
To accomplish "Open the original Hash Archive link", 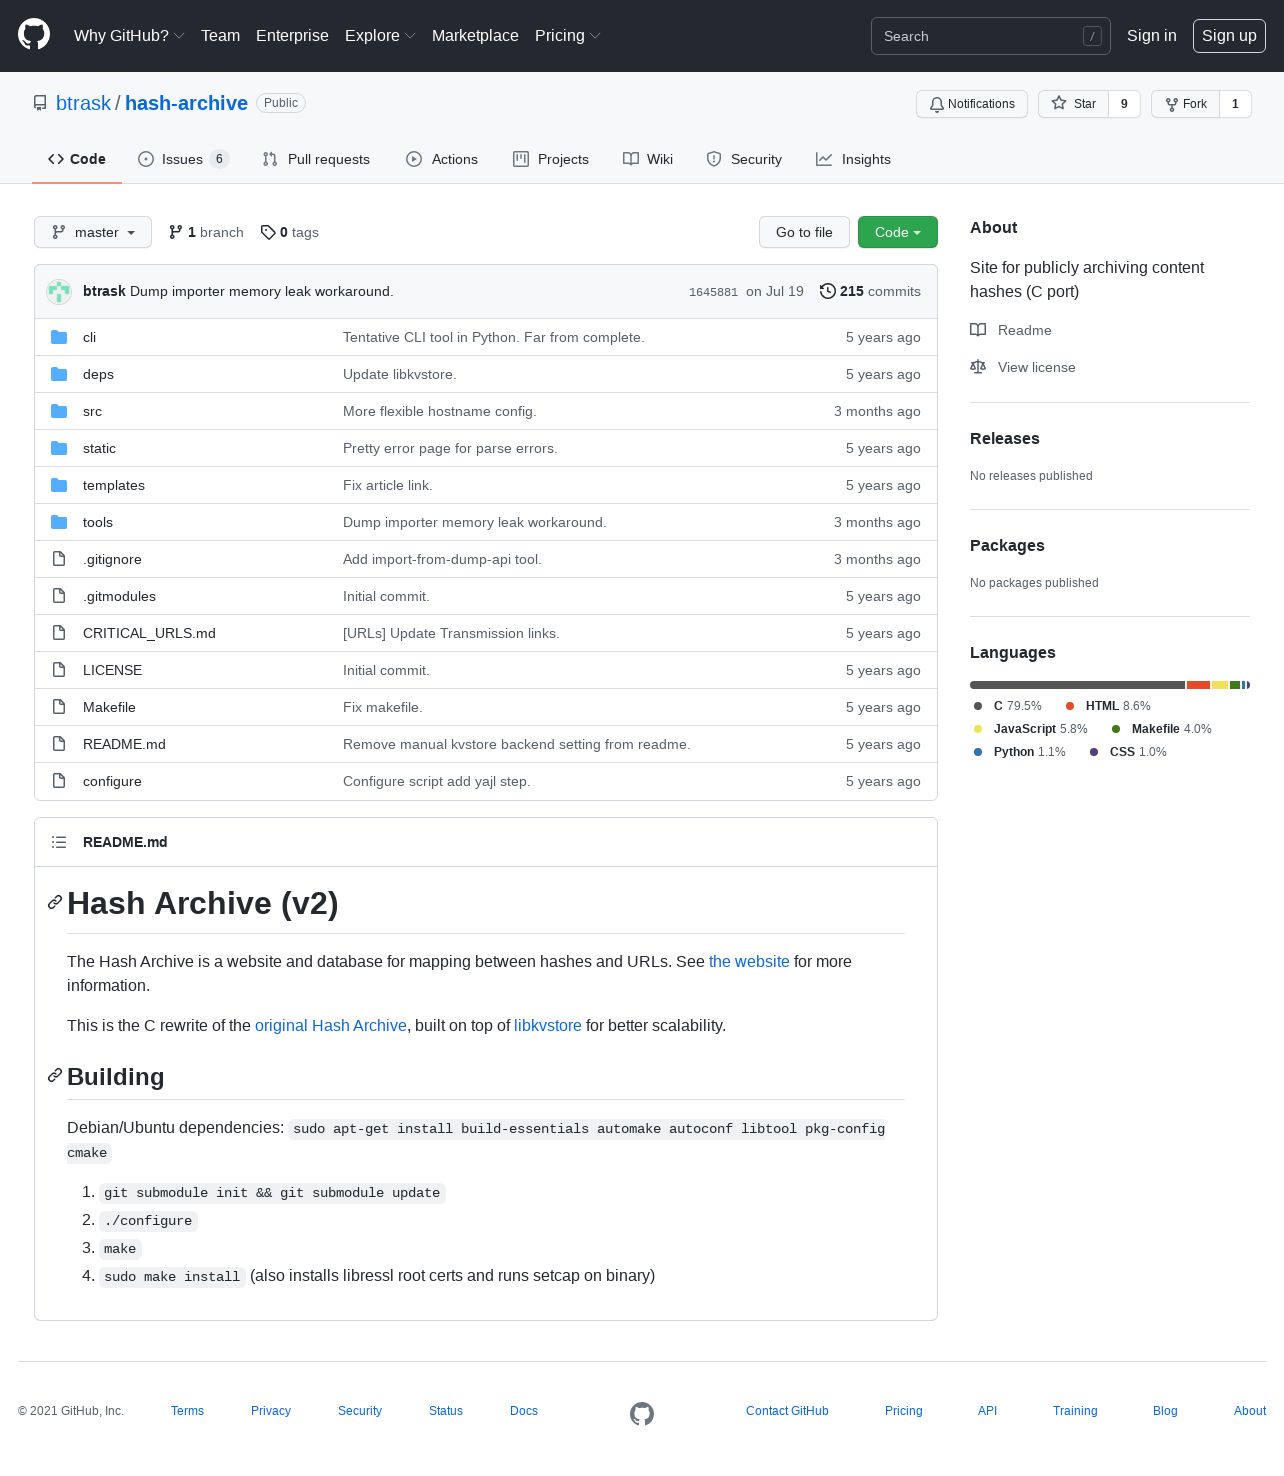I will [x=331, y=1025].
